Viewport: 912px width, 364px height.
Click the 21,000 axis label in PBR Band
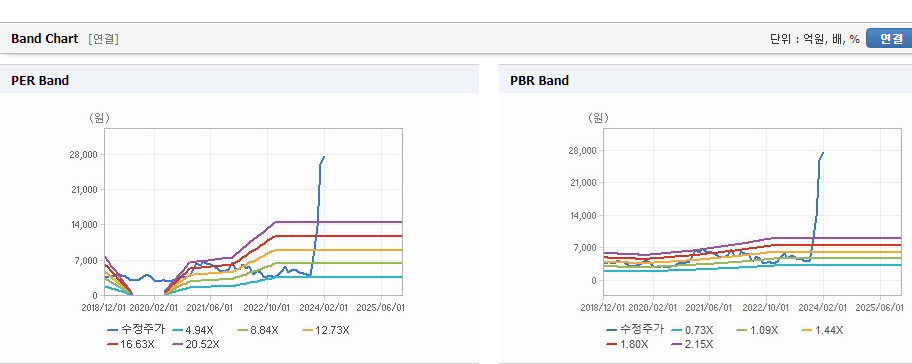584,183
